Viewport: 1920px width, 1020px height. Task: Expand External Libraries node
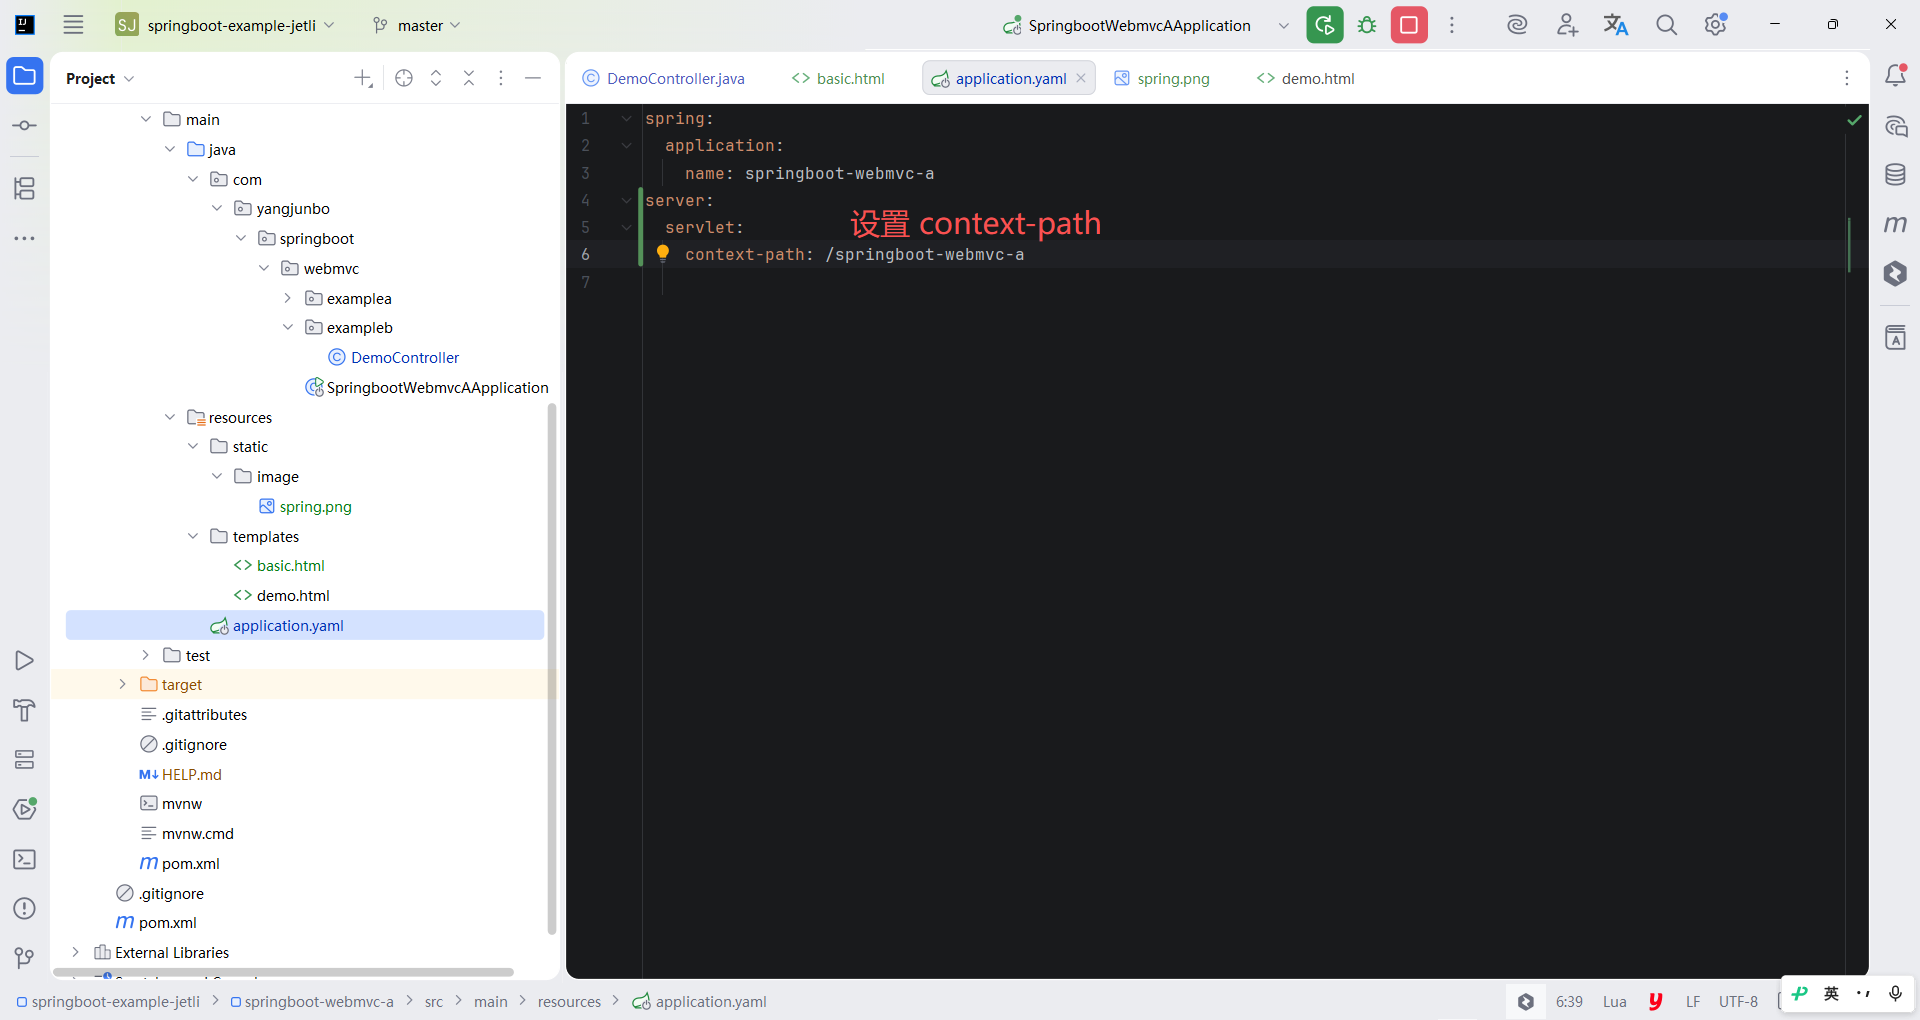(76, 952)
